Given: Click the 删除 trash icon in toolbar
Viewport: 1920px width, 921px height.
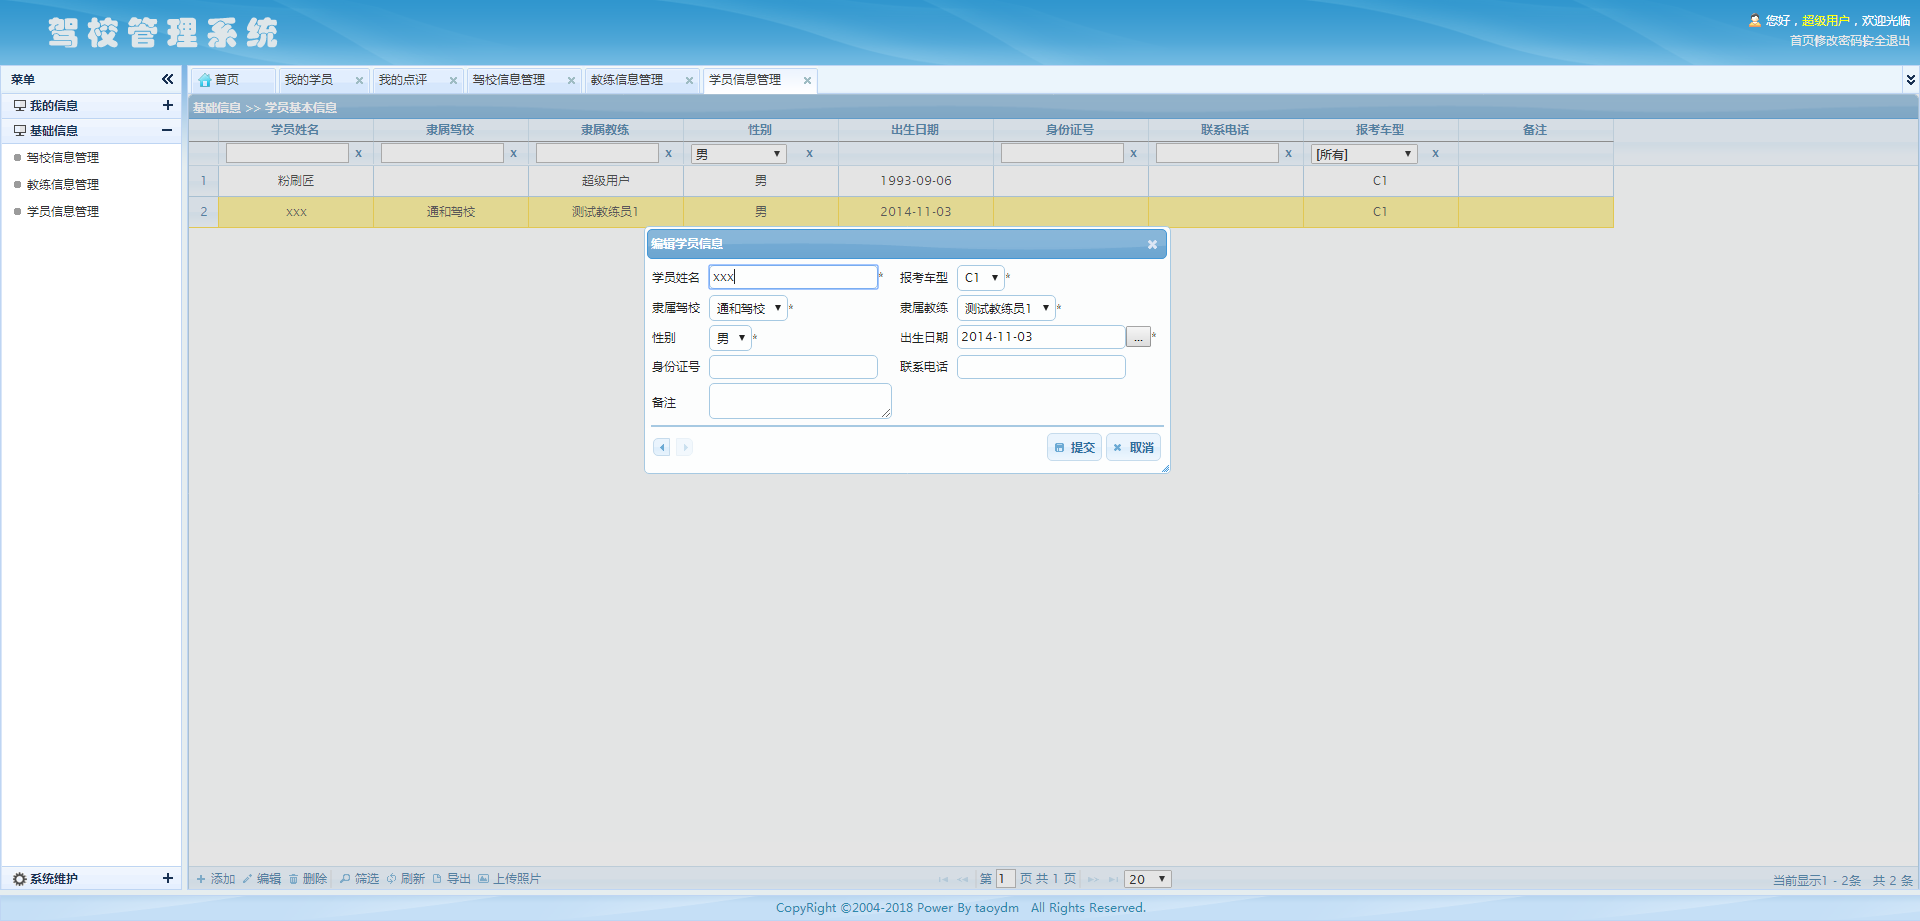Looking at the screenshot, I should (294, 879).
